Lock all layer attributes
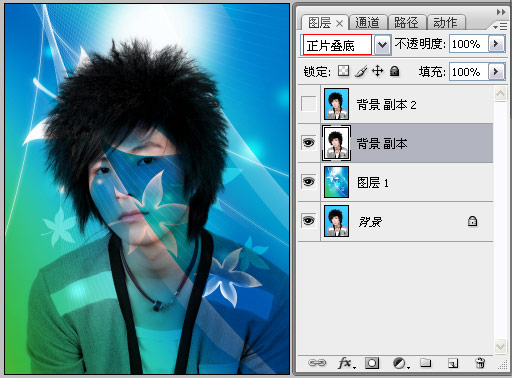The image size is (512, 378). [395, 71]
